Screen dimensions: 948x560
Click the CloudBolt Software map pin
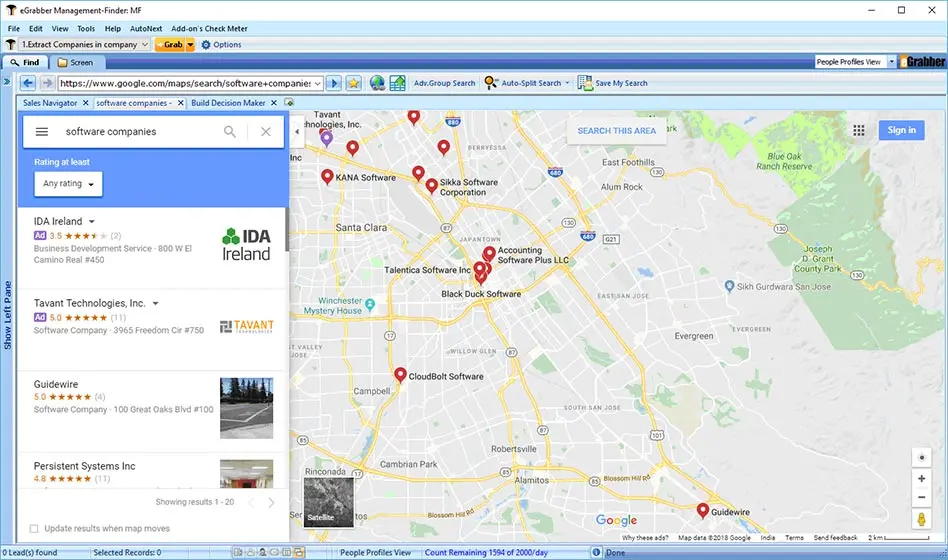point(400,375)
